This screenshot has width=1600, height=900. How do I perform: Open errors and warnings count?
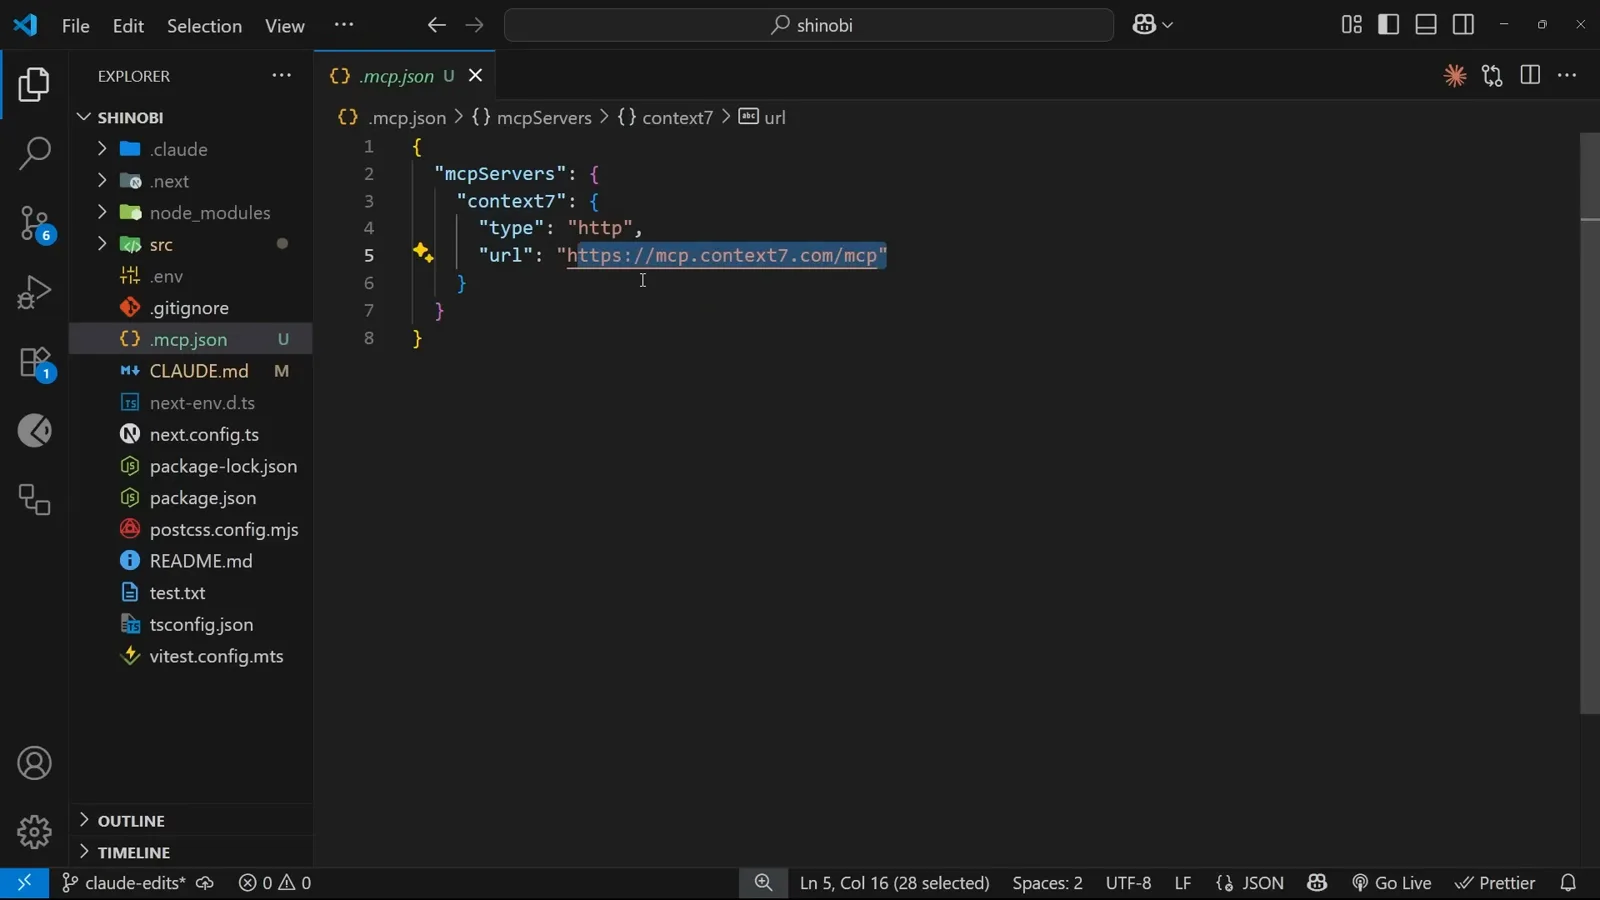click(x=275, y=883)
